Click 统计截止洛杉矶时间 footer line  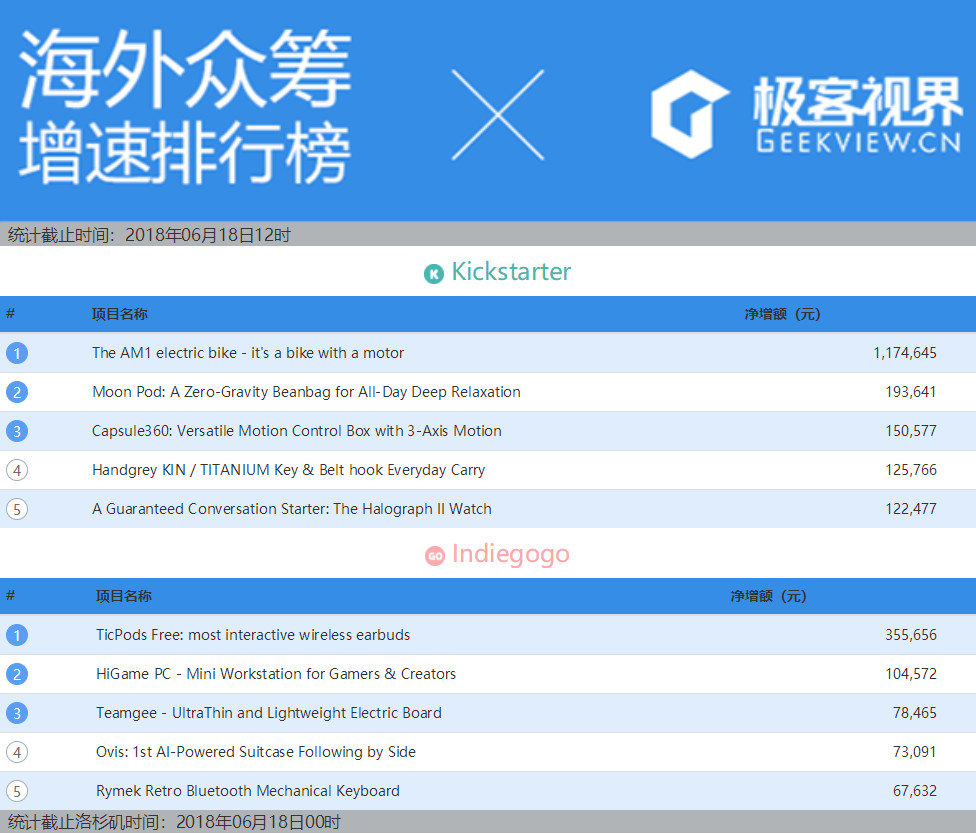(174, 822)
